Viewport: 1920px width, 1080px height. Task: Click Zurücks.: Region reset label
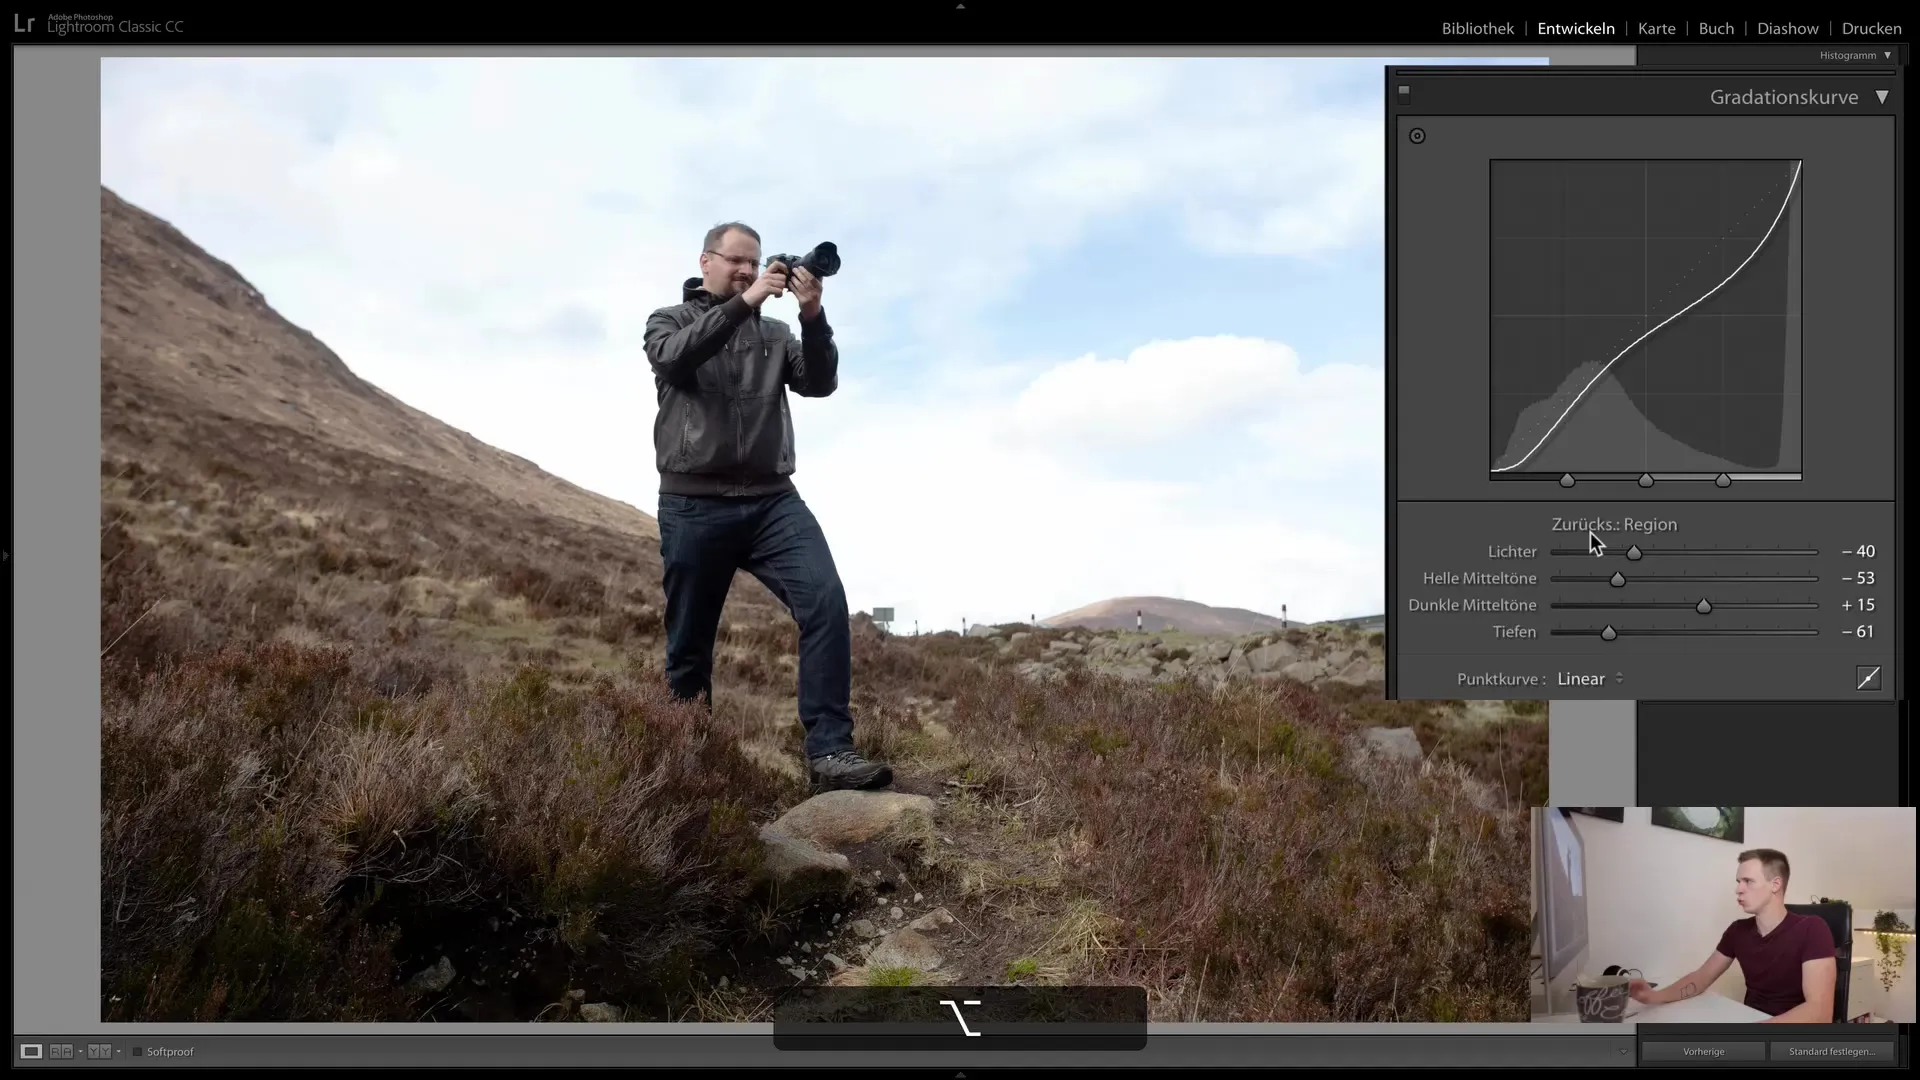point(1614,524)
